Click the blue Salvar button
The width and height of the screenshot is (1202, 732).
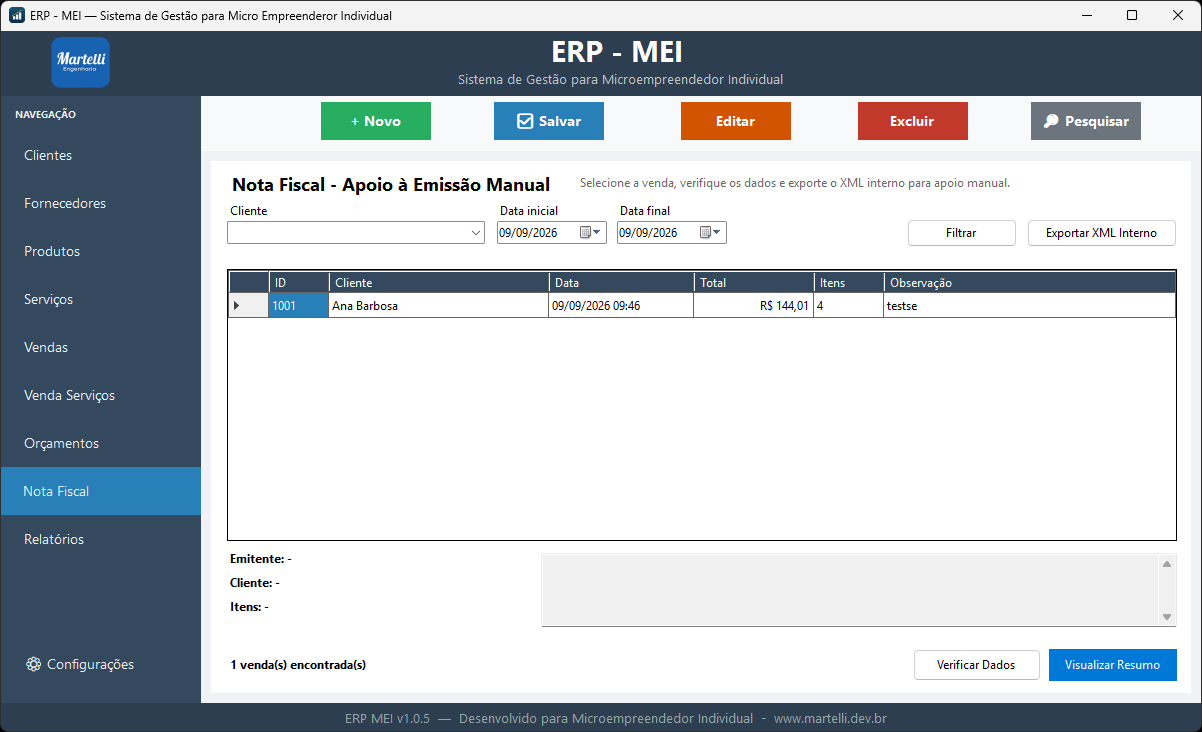click(x=549, y=121)
